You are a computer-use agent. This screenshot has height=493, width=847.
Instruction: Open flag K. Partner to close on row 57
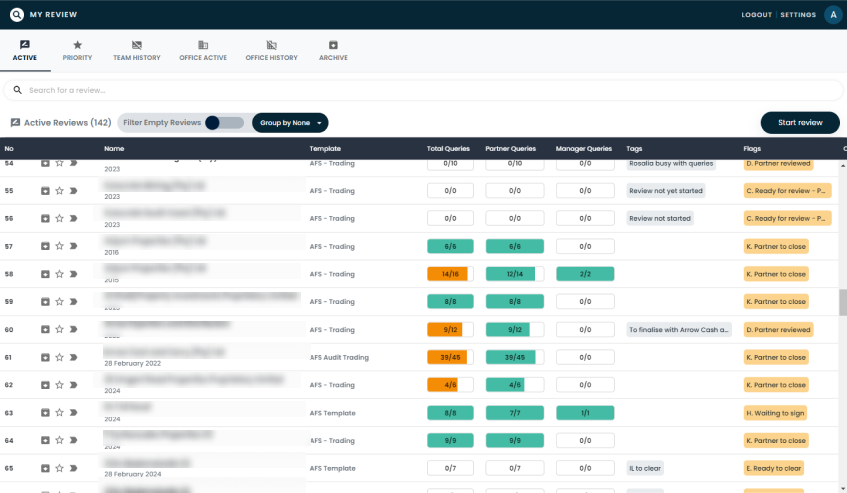point(776,246)
